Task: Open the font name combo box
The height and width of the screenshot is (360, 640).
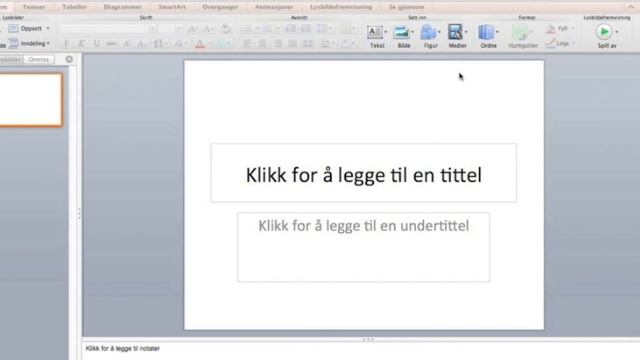Action: [108, 29]
